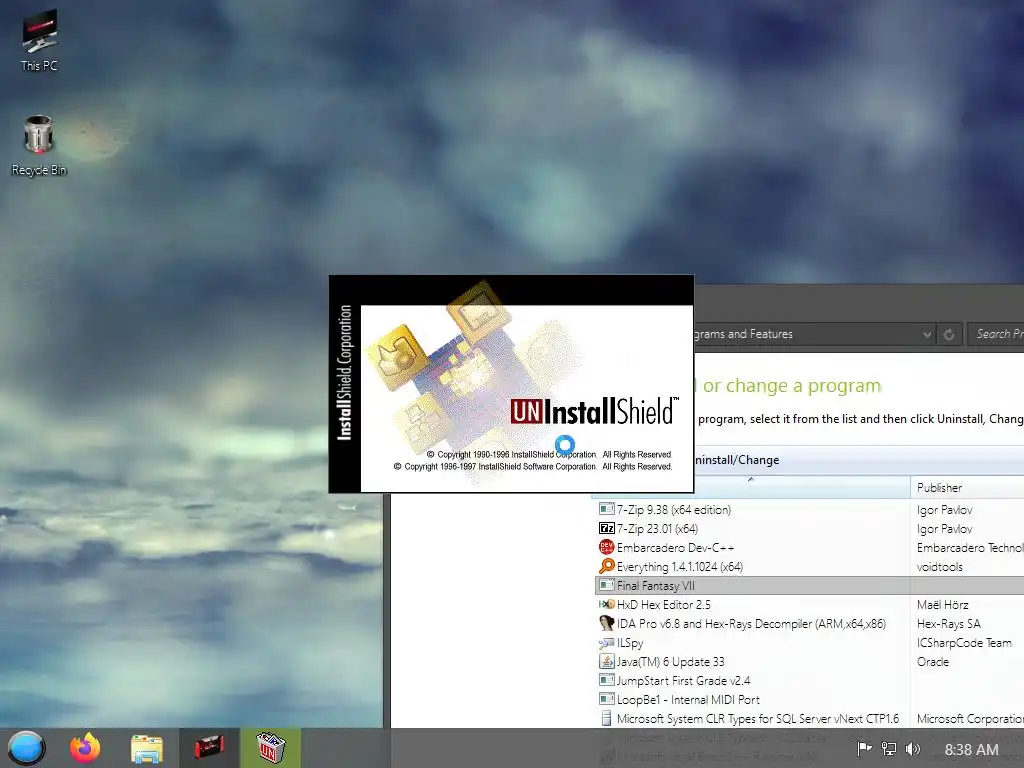The image size is (1024, 768).
Task: Open the network icon in system tray
Action: click(x=889, y=749)
